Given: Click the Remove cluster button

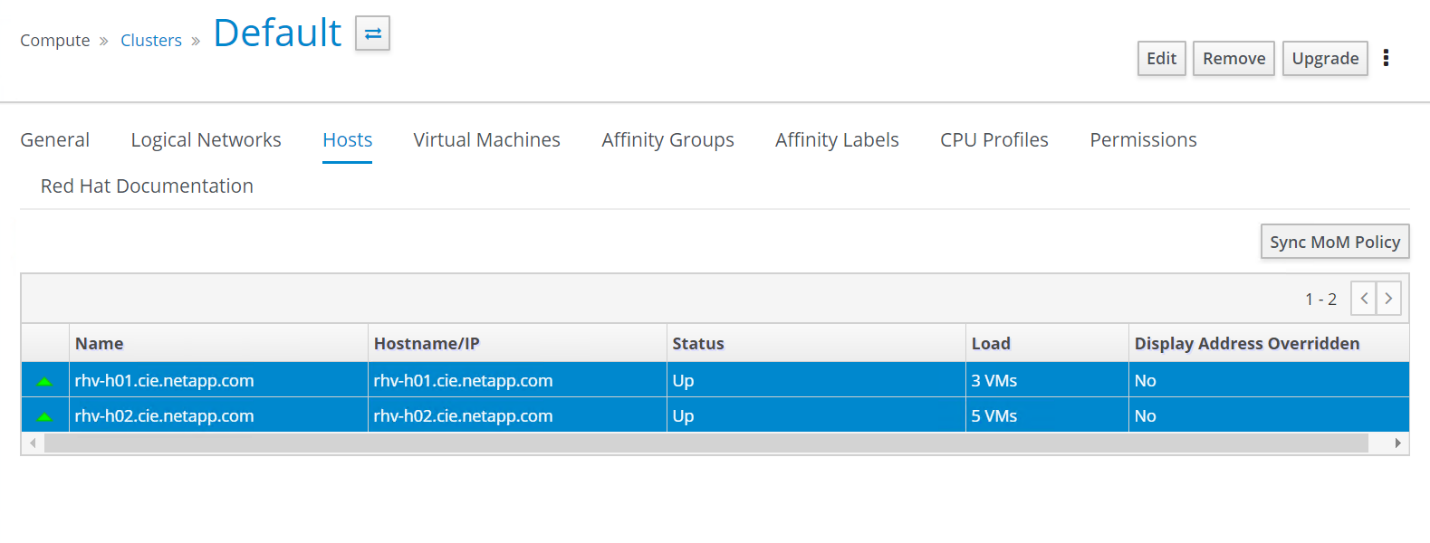Looking at the screenshot, I should pyautogui.click(x=1233, y=58).
